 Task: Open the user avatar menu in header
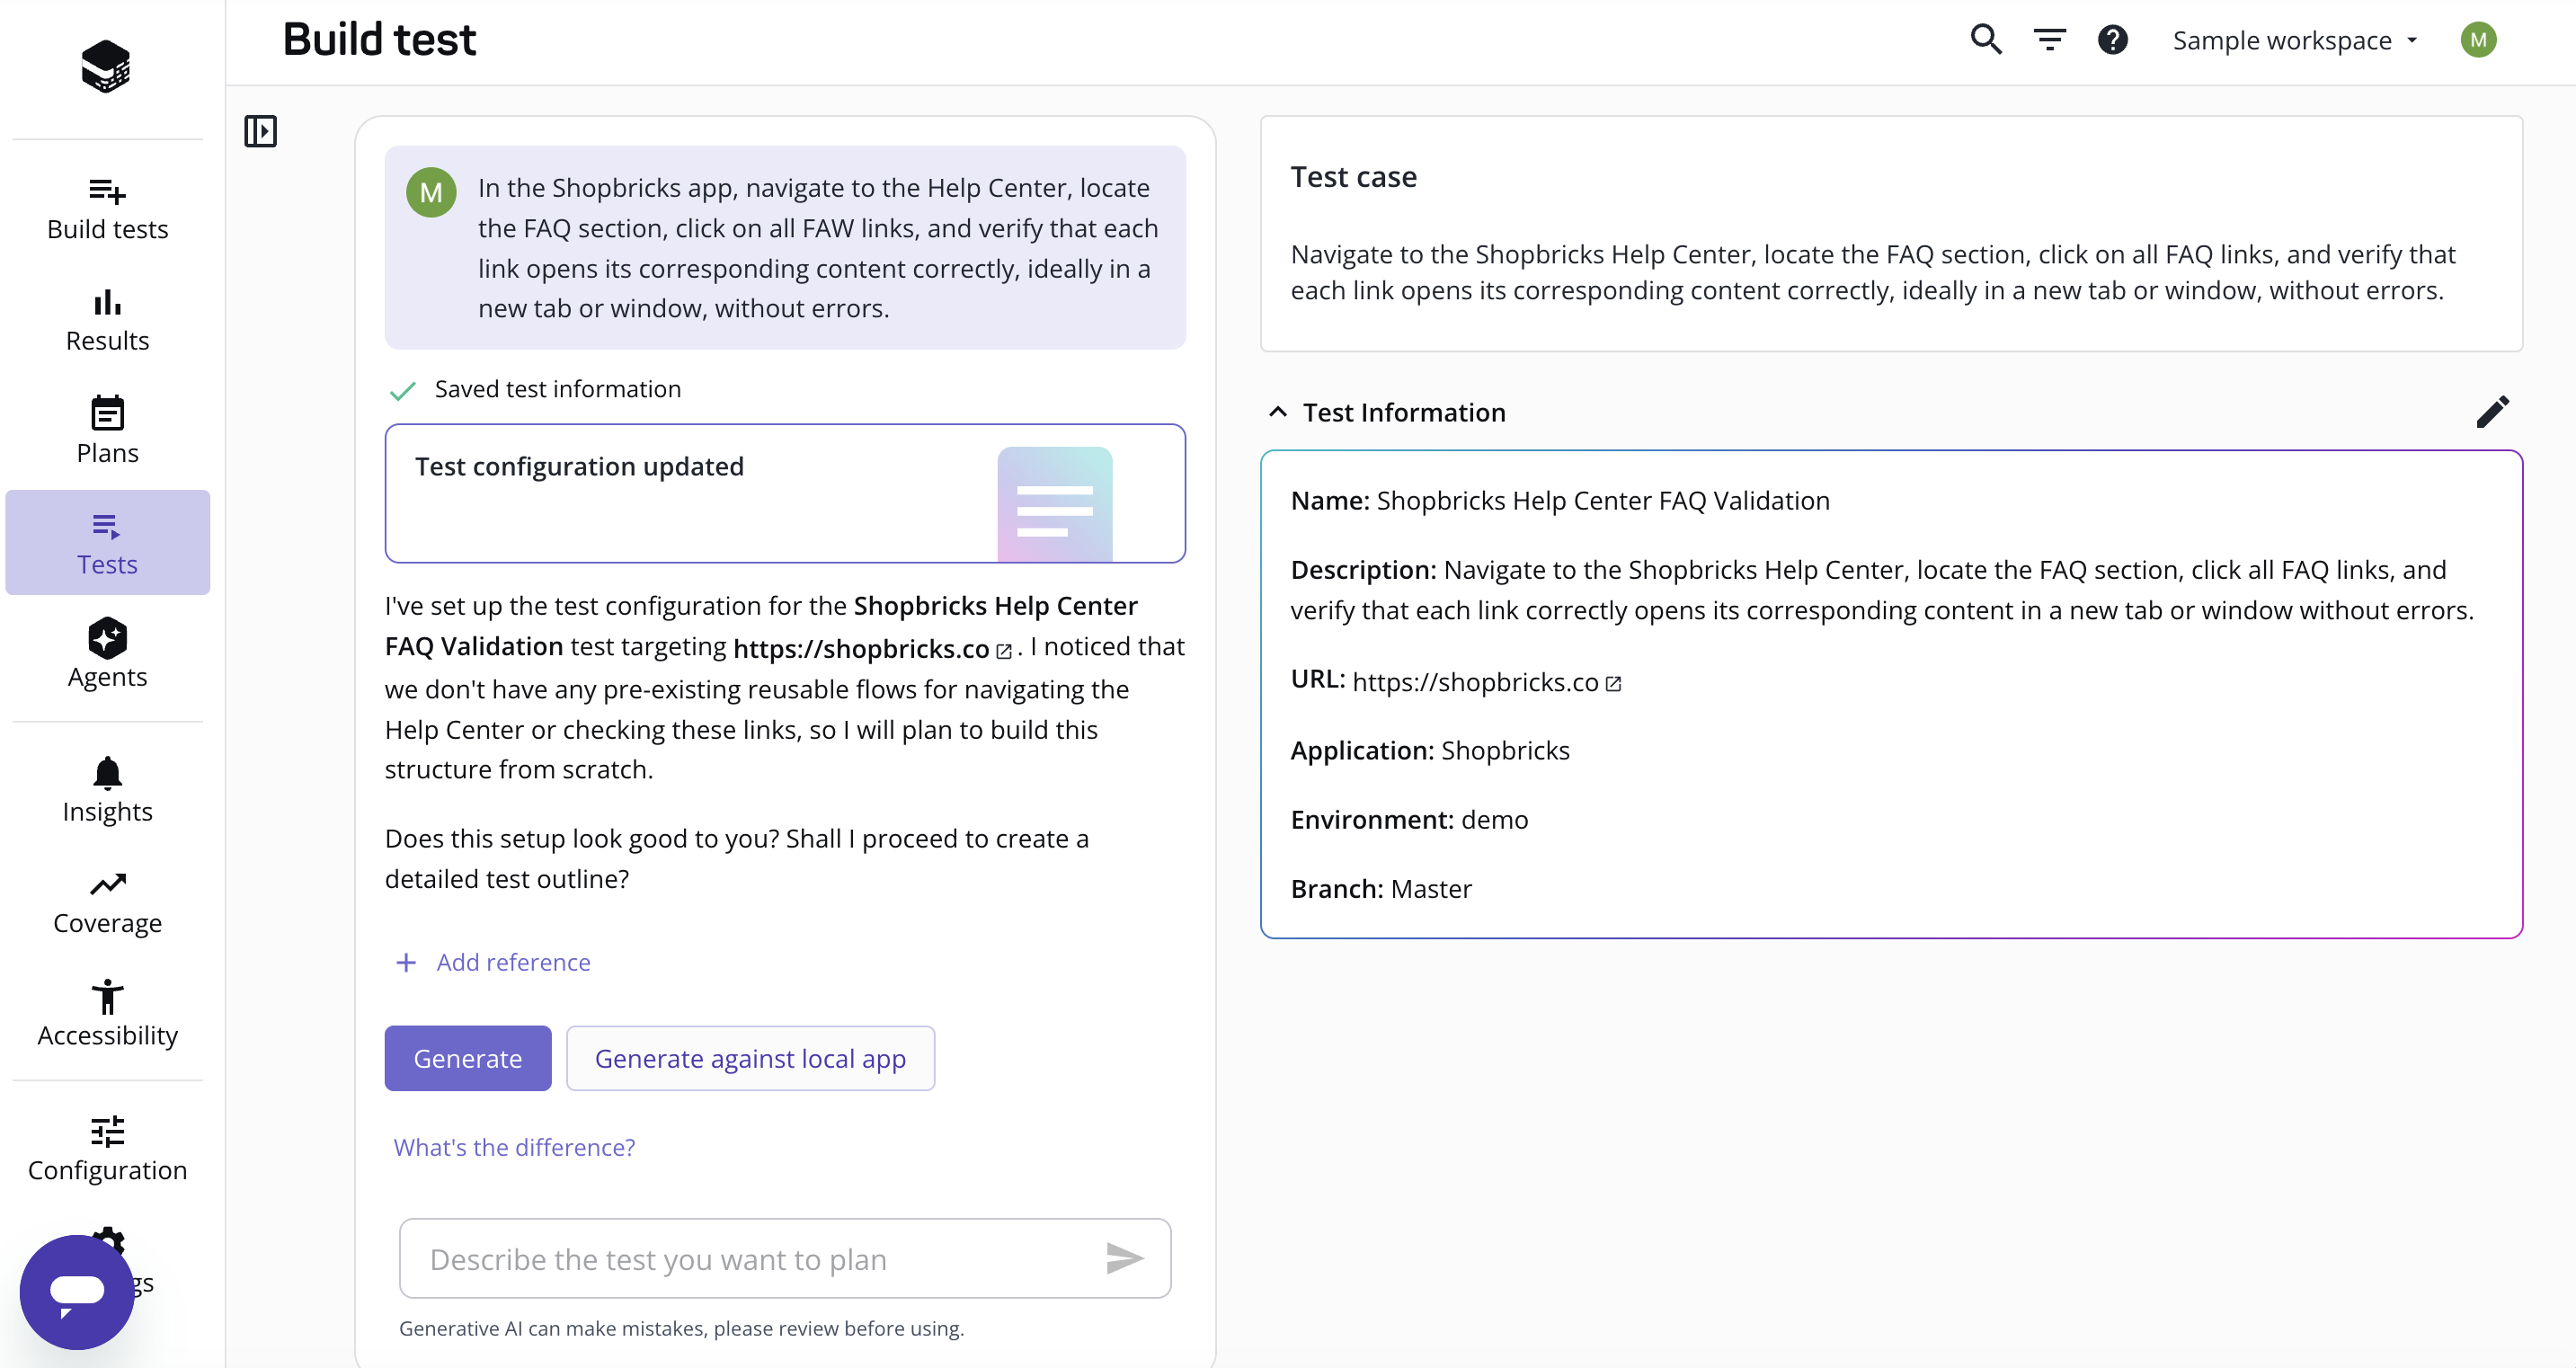click(2478, 40)
